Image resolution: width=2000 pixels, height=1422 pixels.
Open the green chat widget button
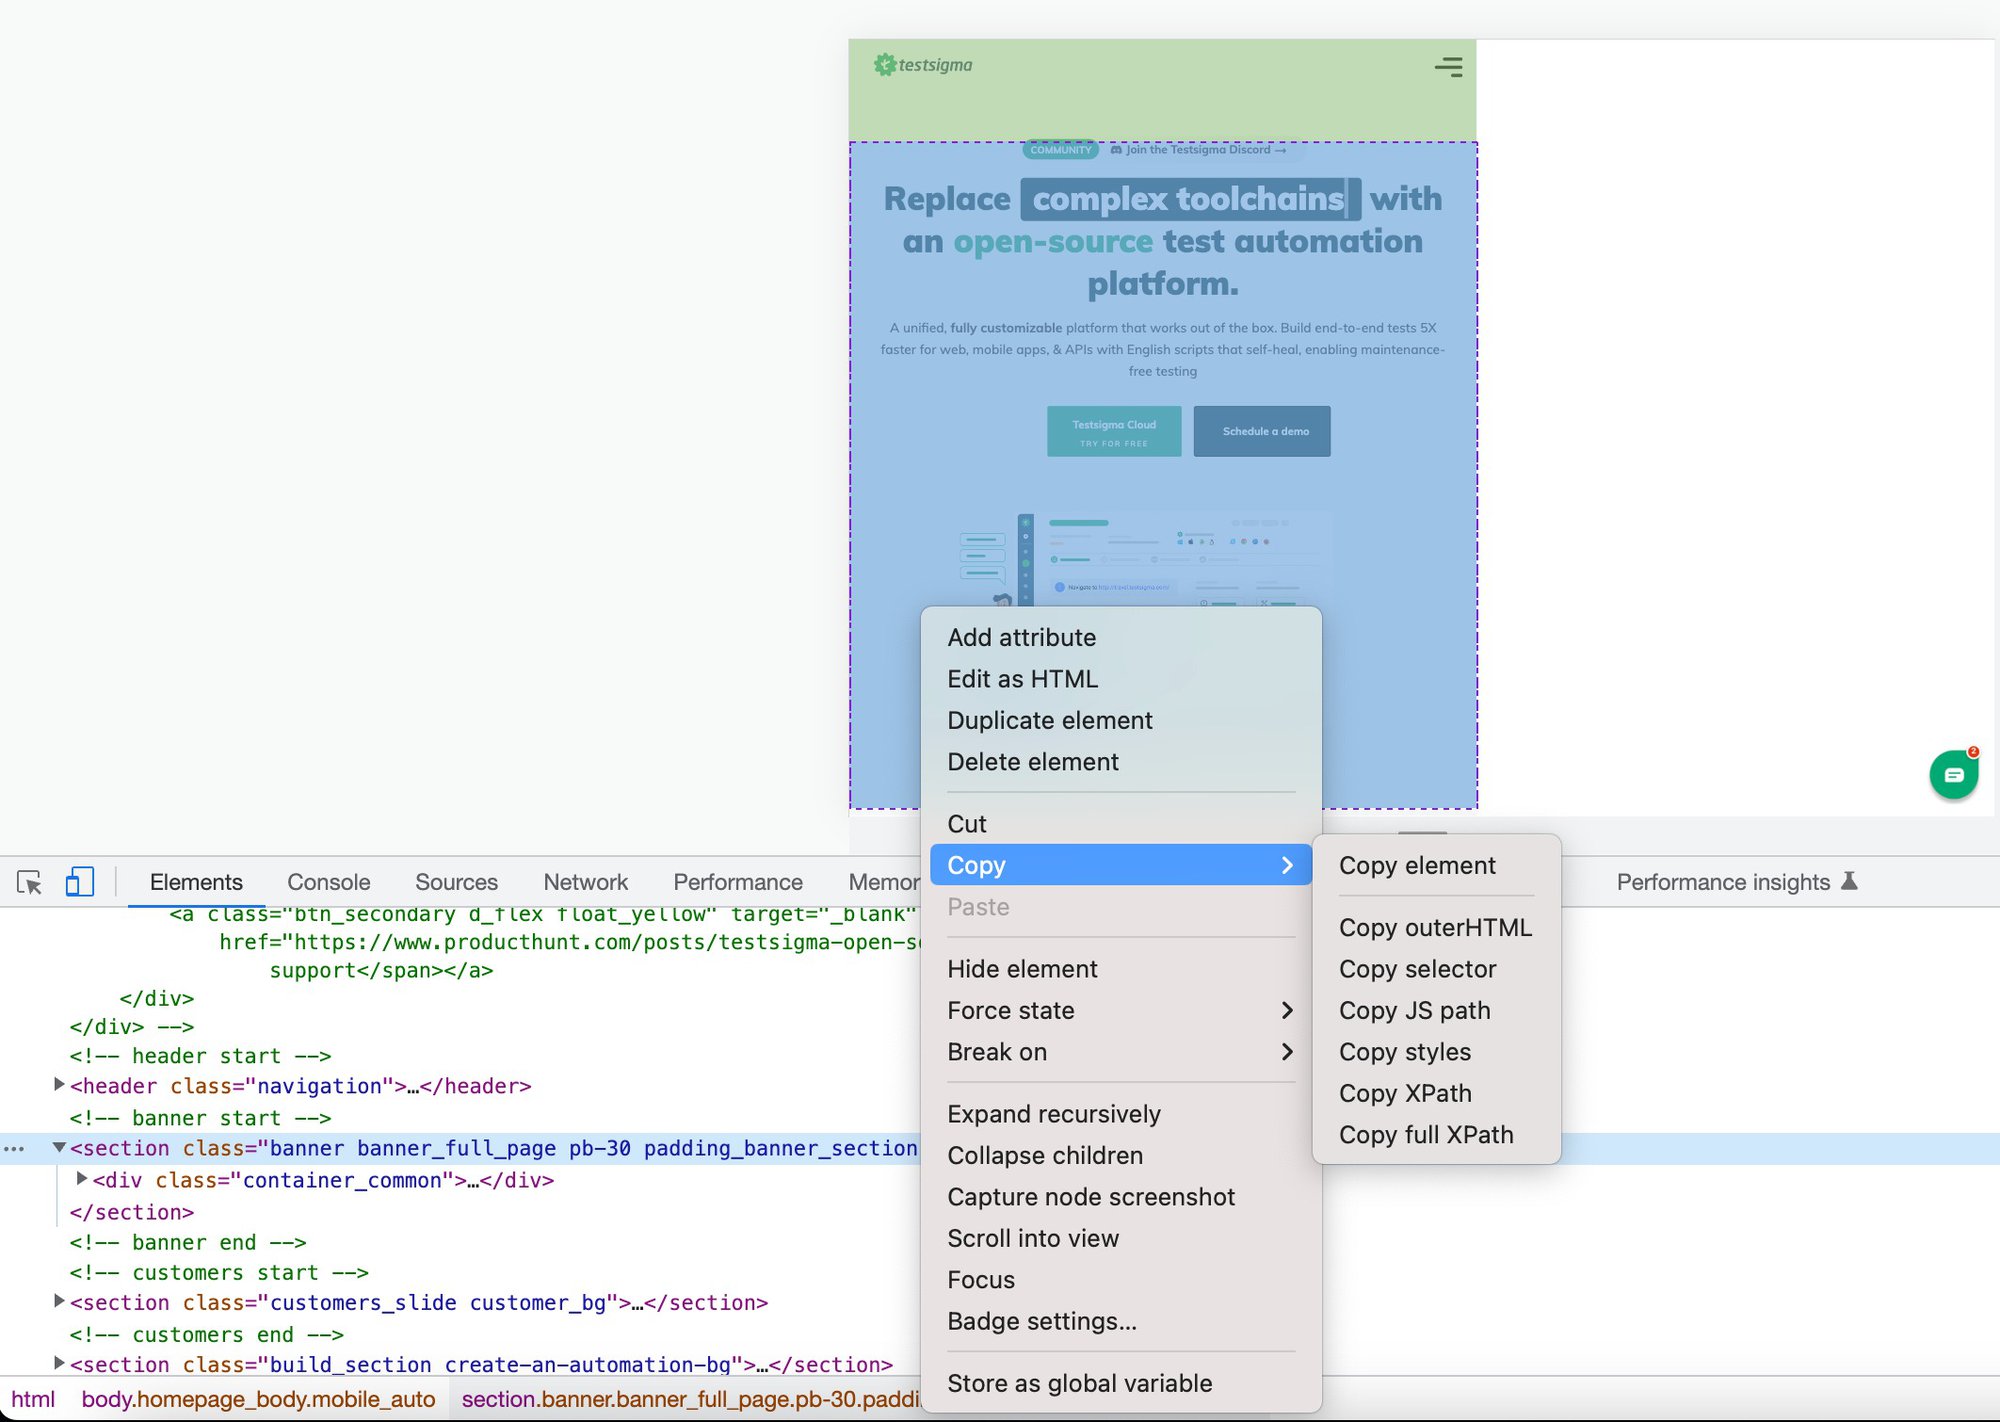coord(1954,774)
